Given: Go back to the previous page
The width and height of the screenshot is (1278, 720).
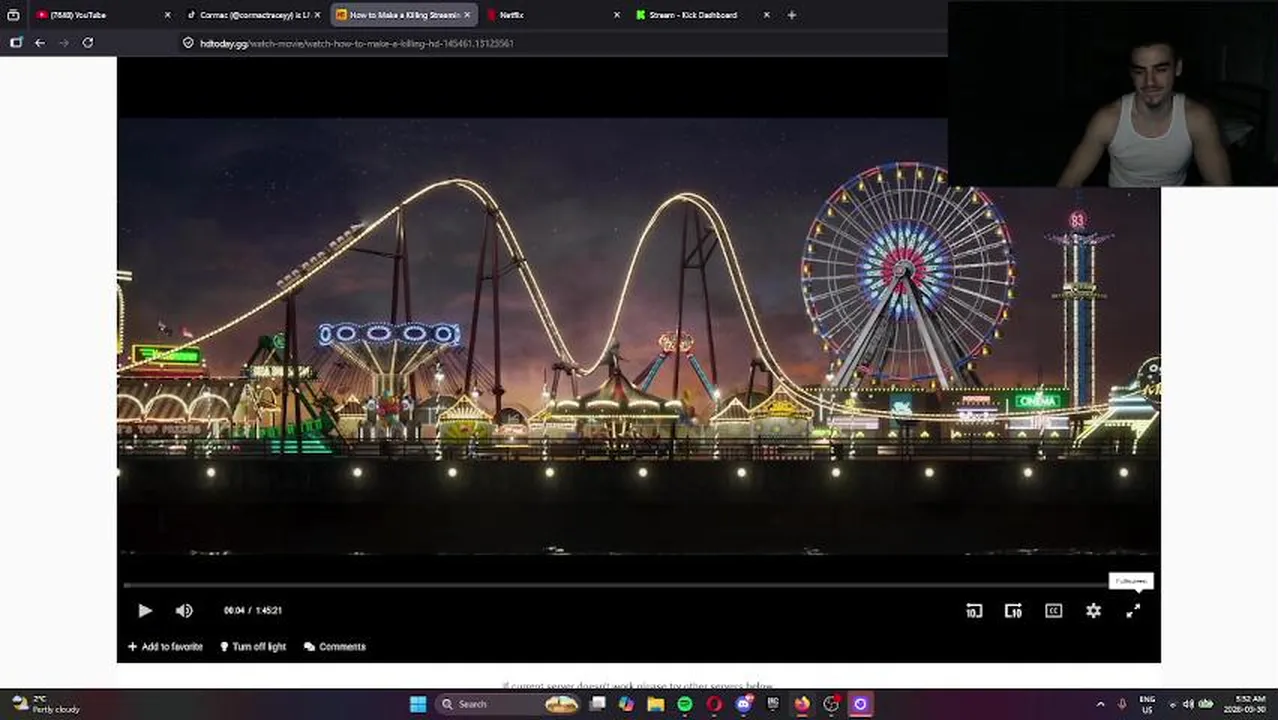Looking at the screenshot, I should [39, 43].
